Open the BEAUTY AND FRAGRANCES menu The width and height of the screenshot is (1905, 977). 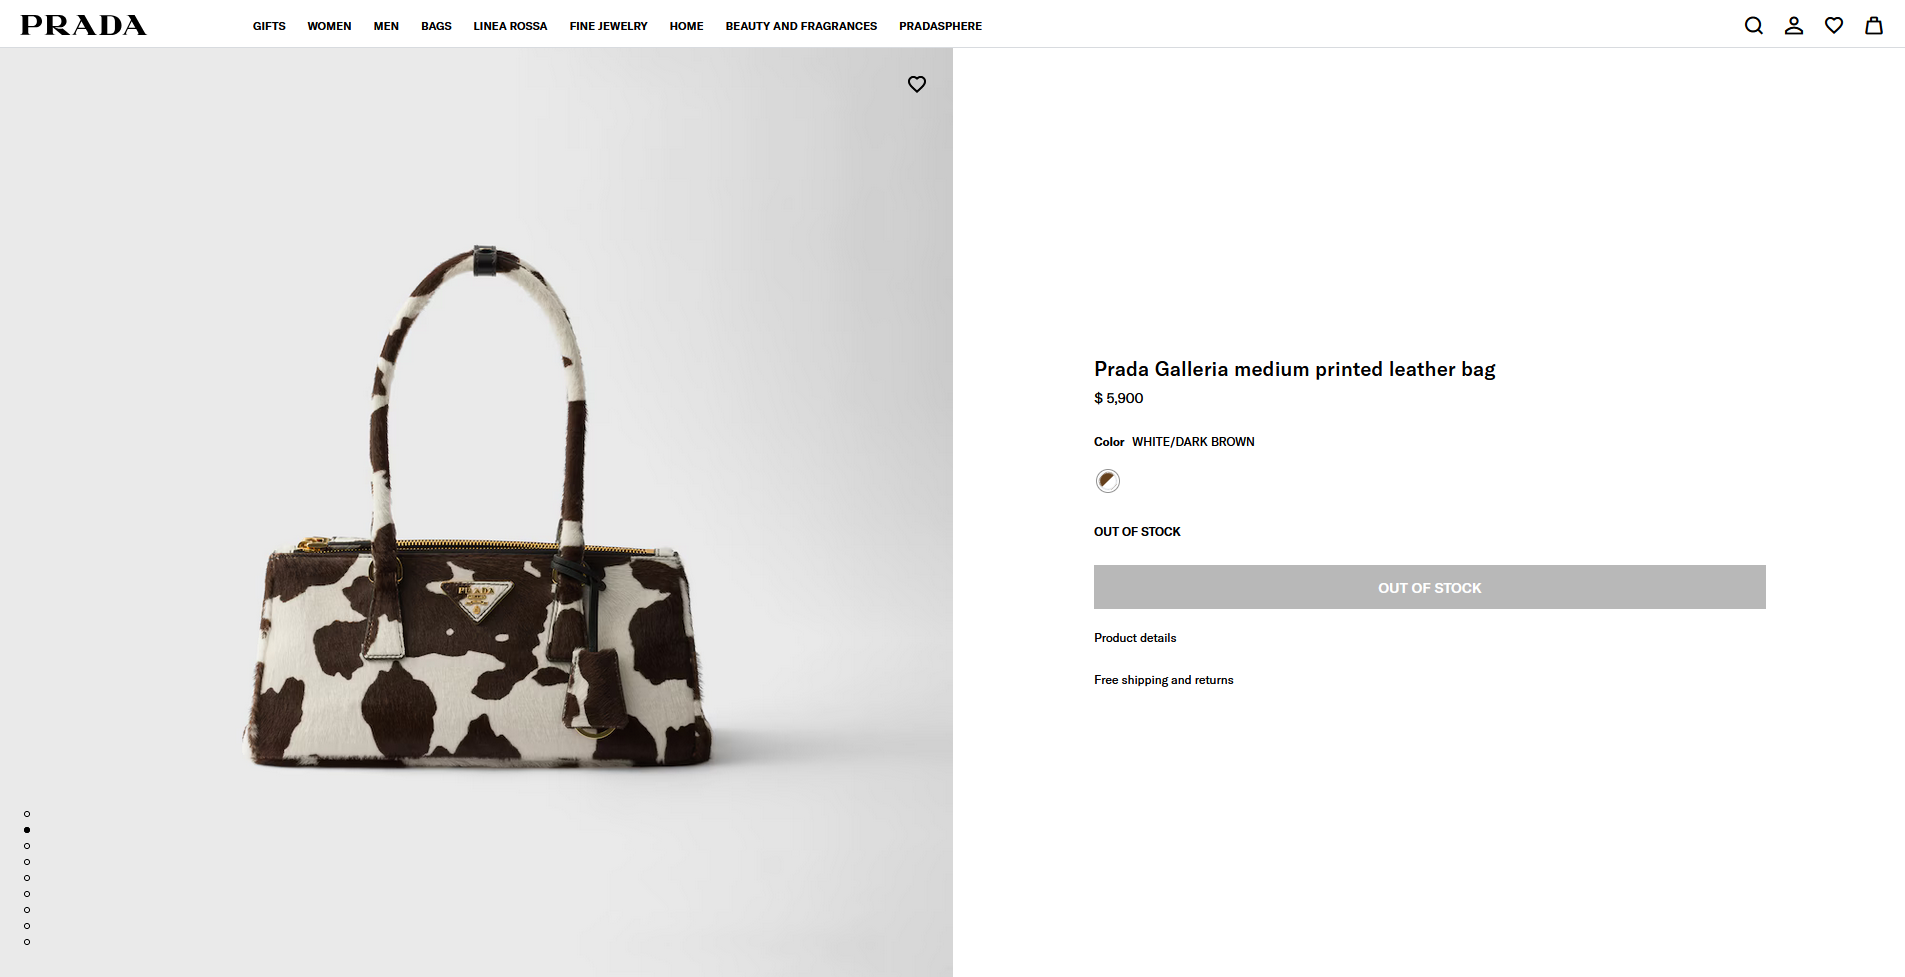tap(801, 26)
